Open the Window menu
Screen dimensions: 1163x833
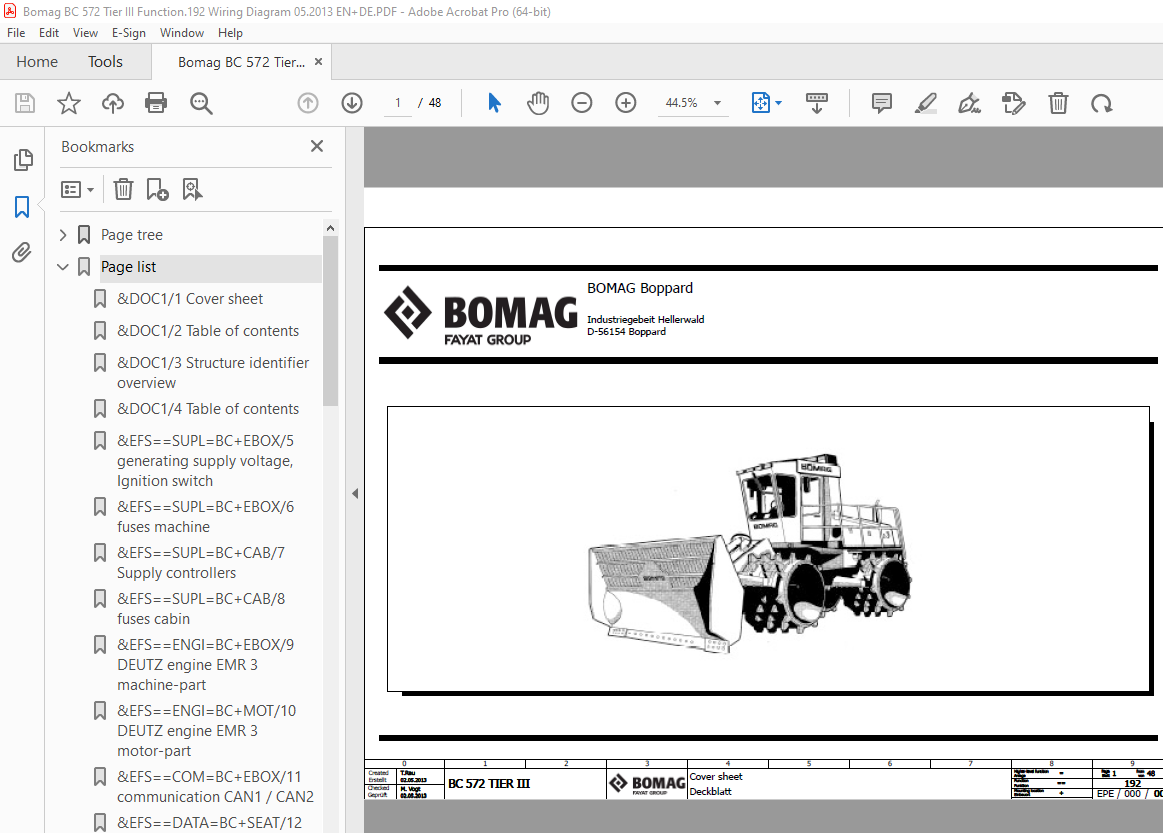pyautogui.click(x=182, y=33)
